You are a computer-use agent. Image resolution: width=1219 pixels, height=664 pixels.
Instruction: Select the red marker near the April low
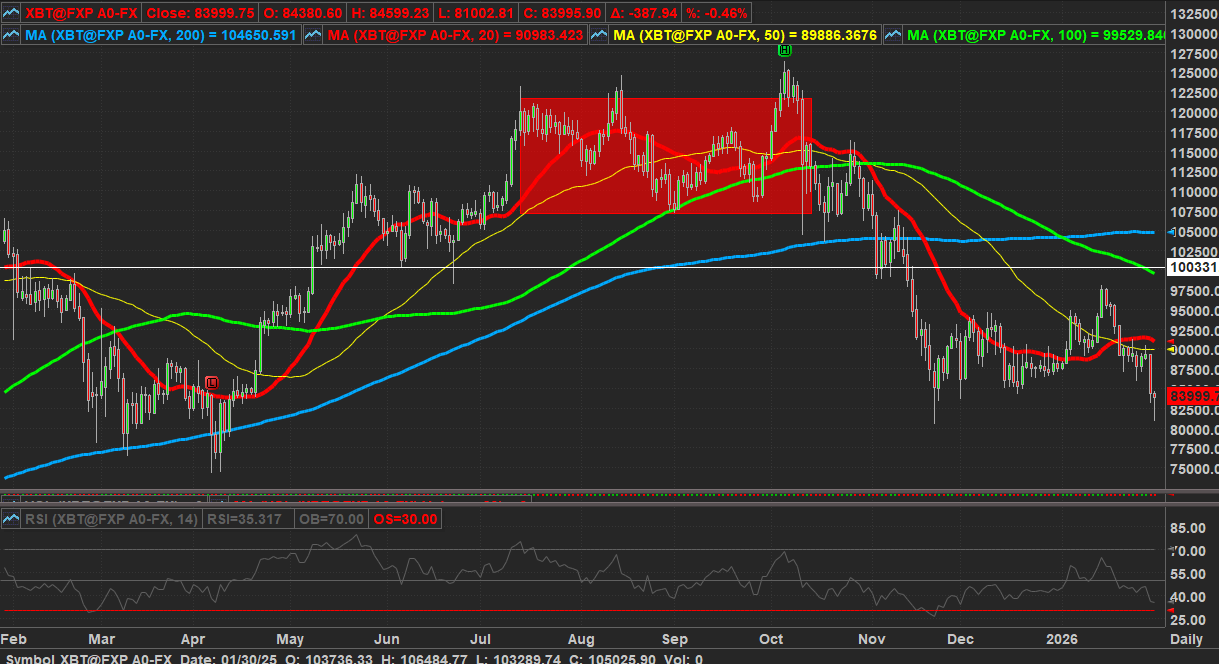[212, 382]
